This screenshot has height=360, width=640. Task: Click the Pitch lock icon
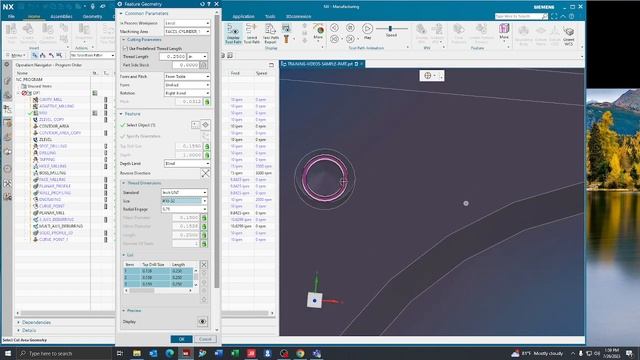(x=207, y=102)
